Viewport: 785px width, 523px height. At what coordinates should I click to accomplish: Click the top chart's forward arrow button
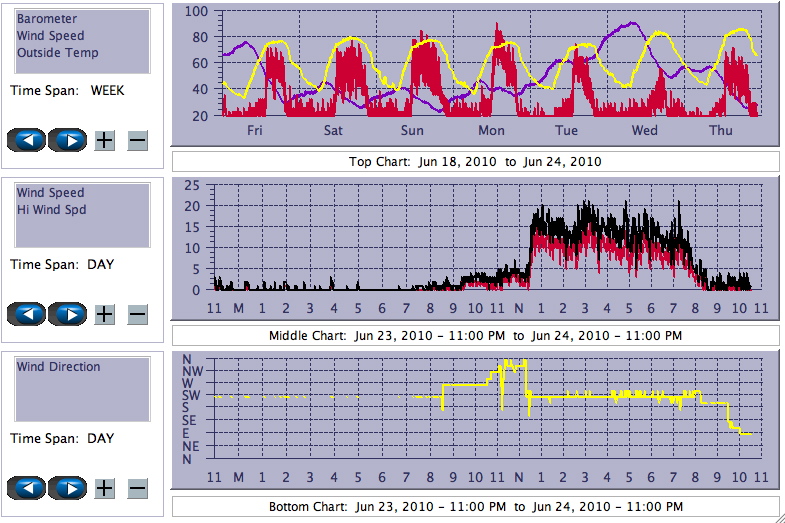pyautogui.click(x=68, y=140)
